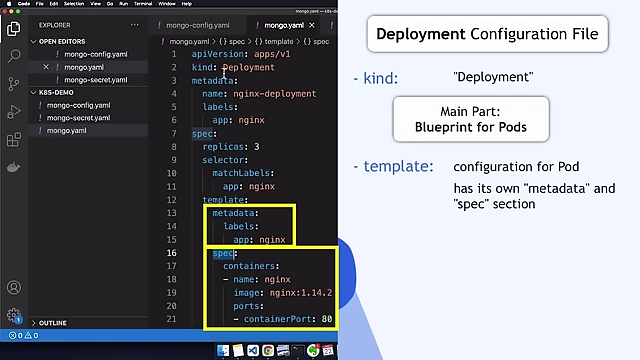Open mongo.yaml in K8S-DEMO folder
This screenshot has width=640, height=360.
coord(88,131)
